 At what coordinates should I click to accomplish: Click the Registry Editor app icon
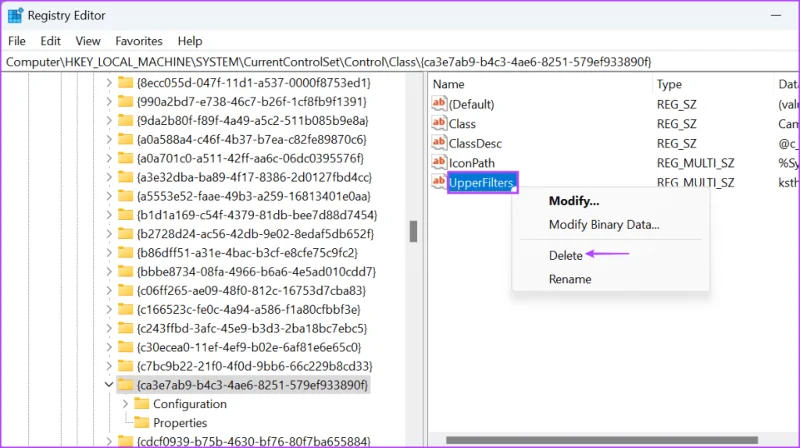coord(15,15)
